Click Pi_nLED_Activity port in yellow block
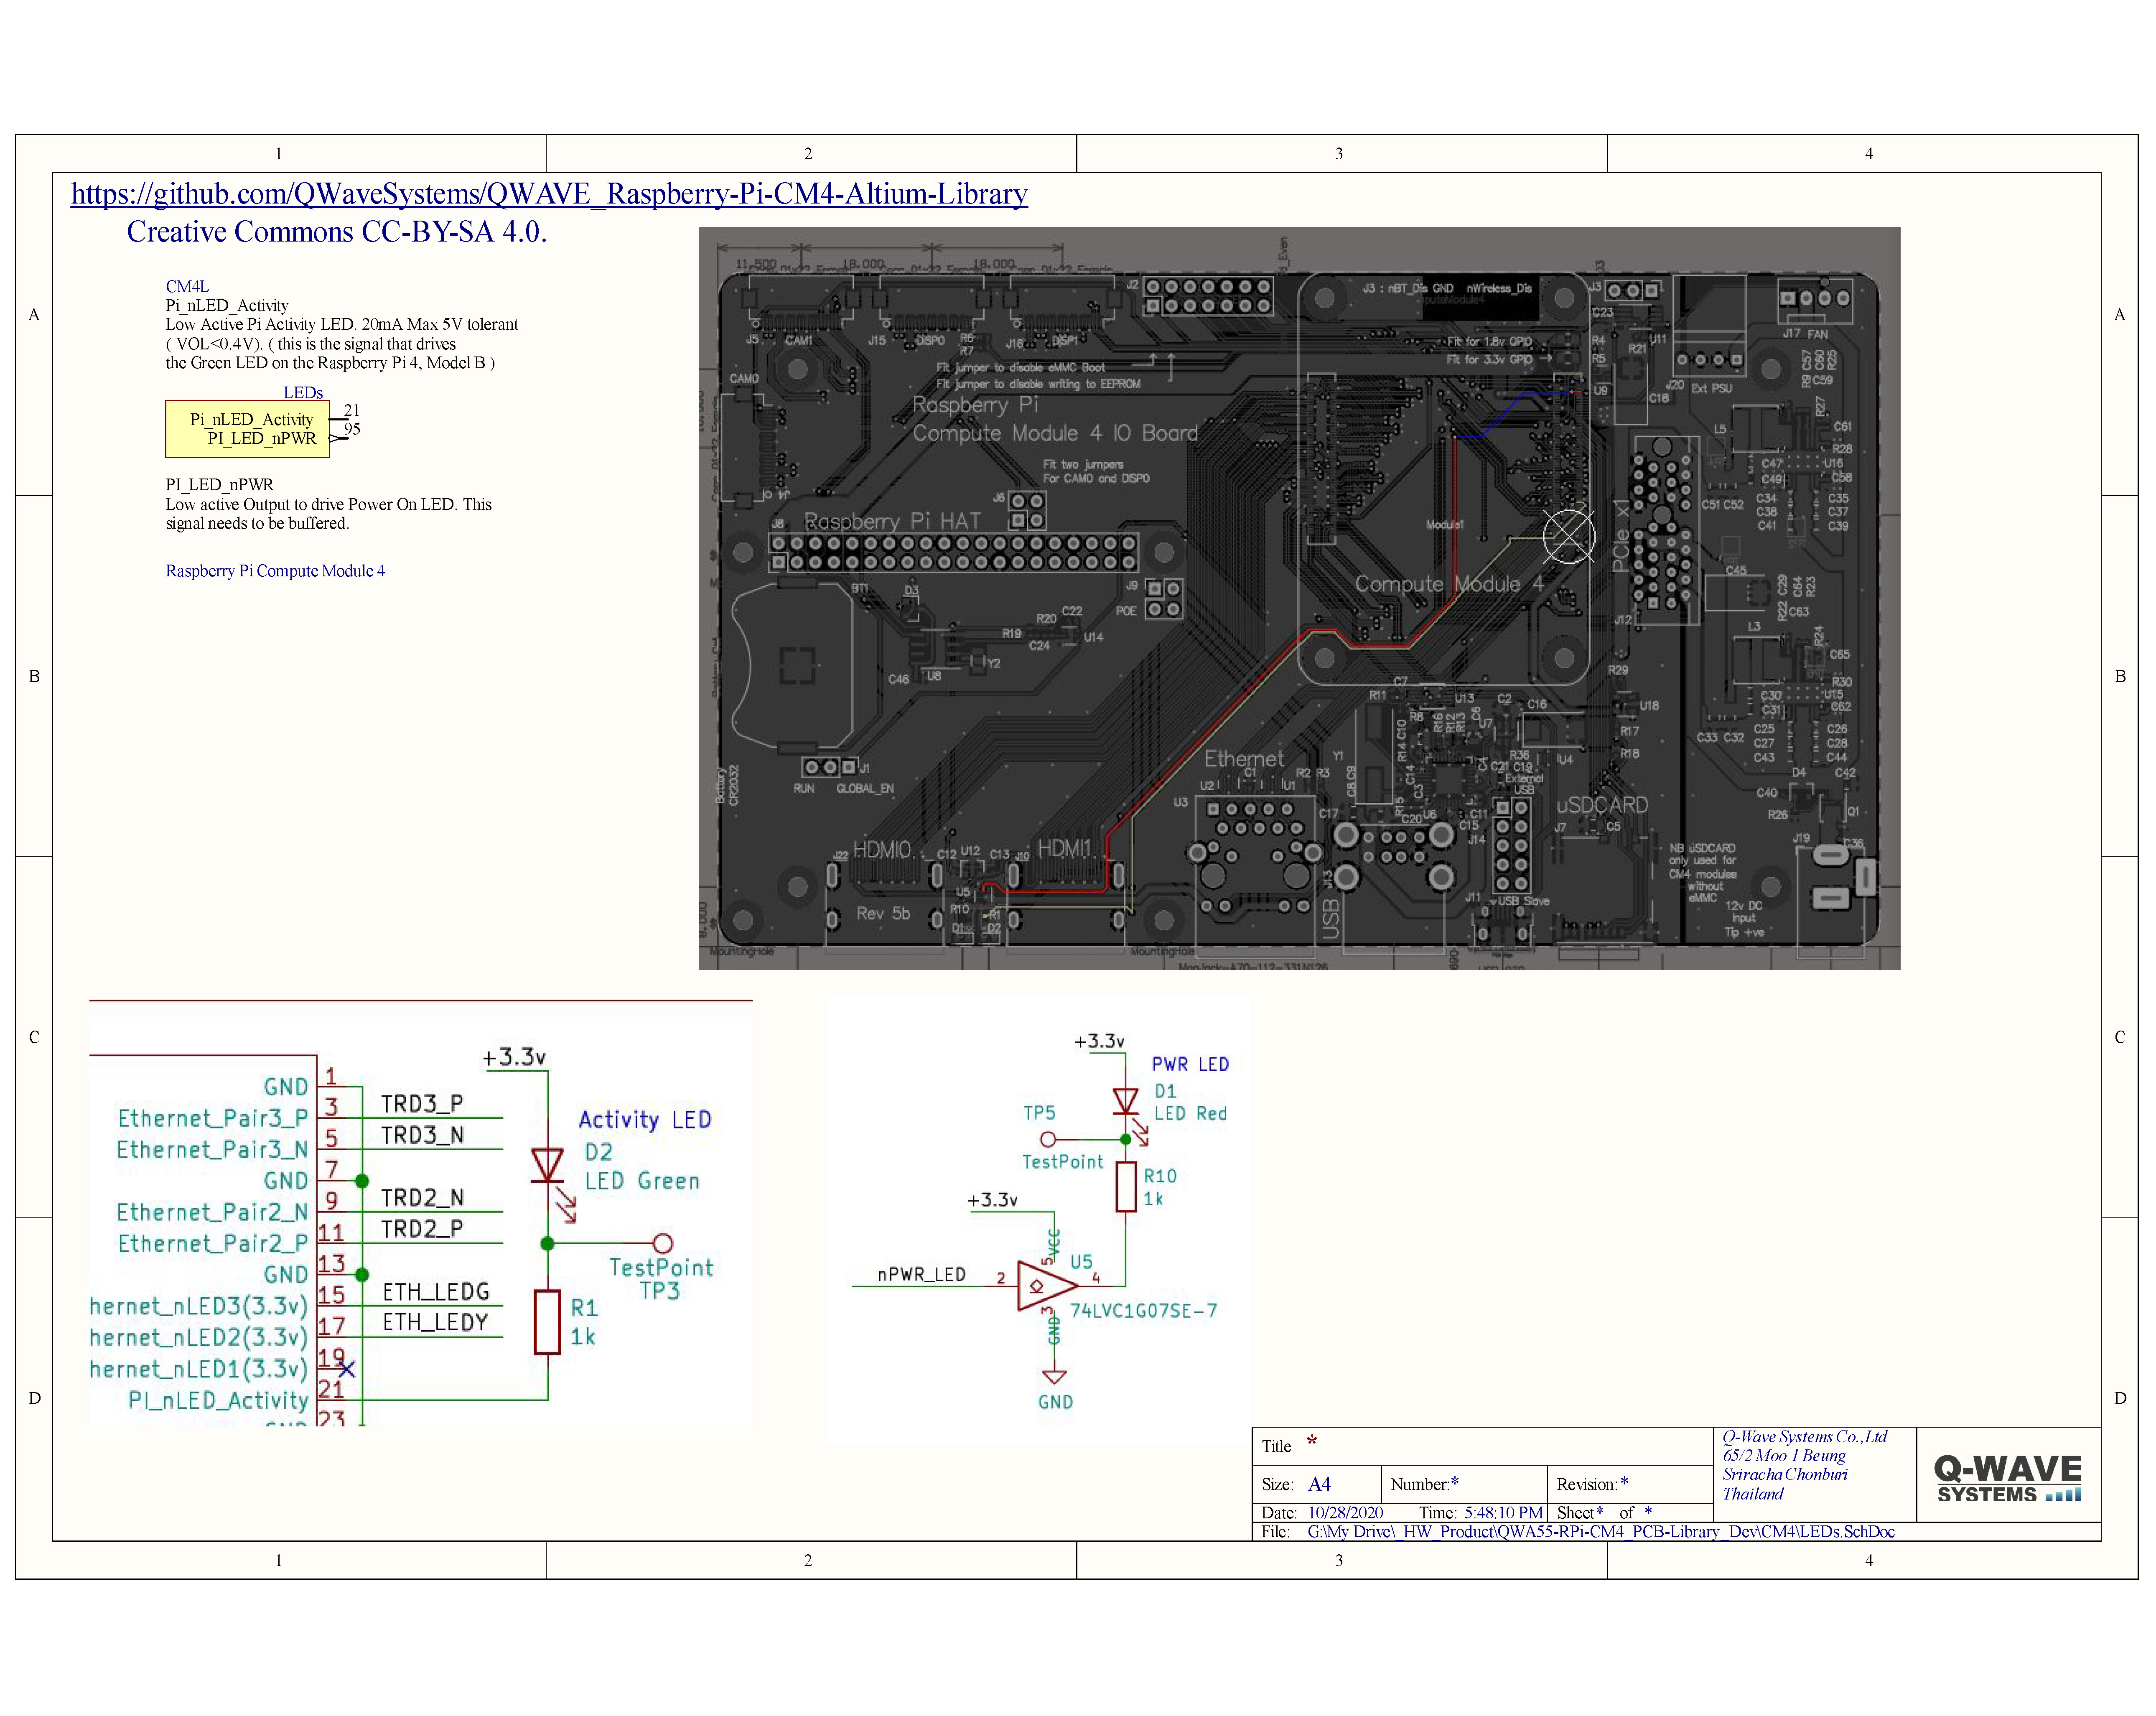 [x=252, y=419]
